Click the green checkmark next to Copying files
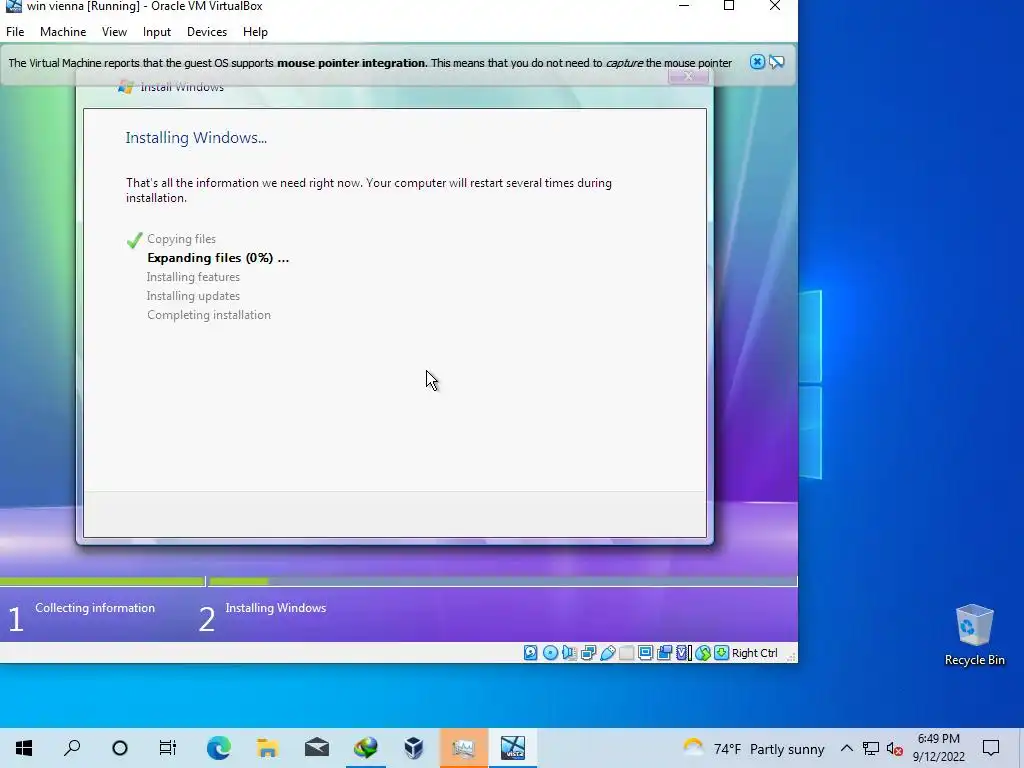The height and width of the screenshot is (768, 1024). pyautogui.click(x=135, y=240)
